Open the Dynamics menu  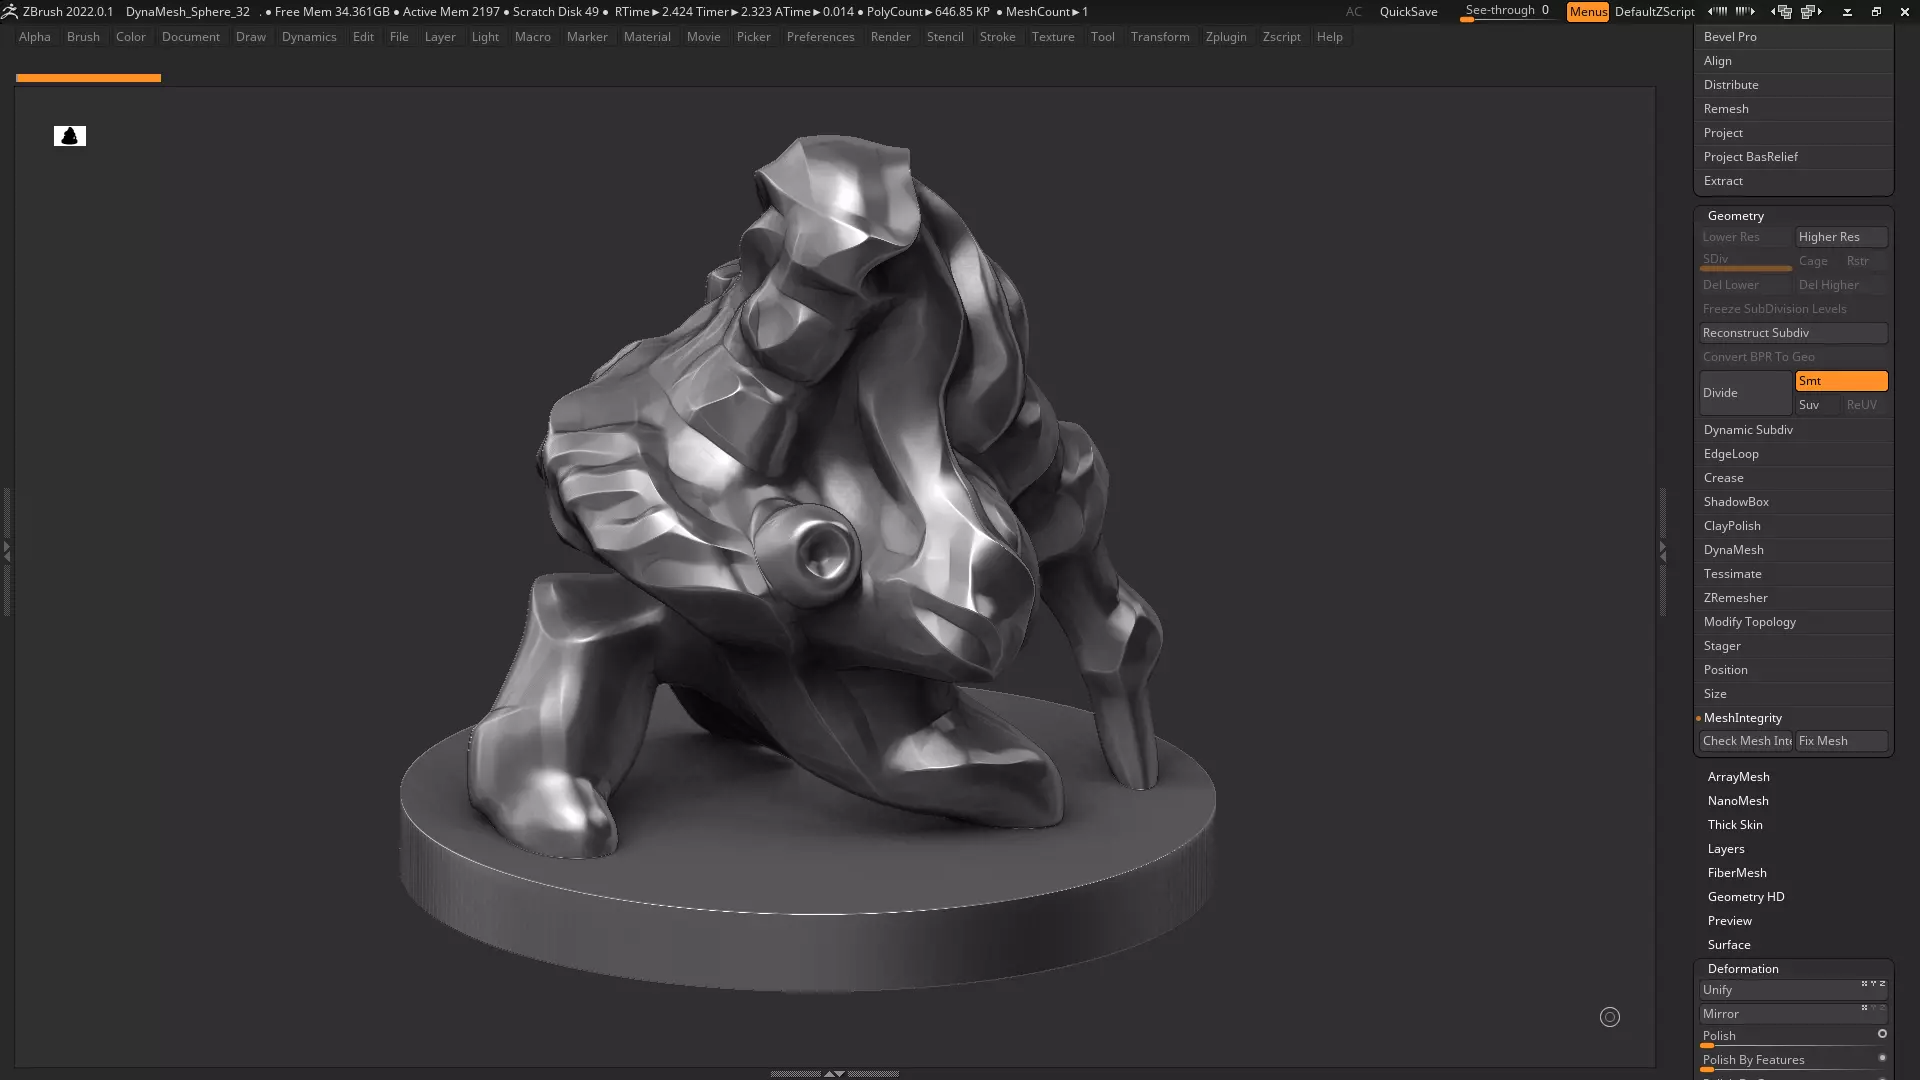309,37
